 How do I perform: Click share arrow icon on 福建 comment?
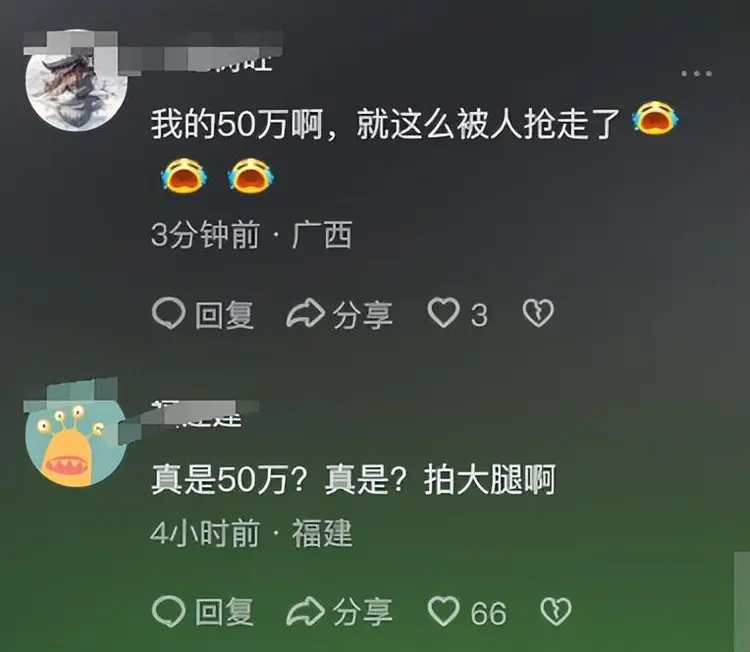306,611
